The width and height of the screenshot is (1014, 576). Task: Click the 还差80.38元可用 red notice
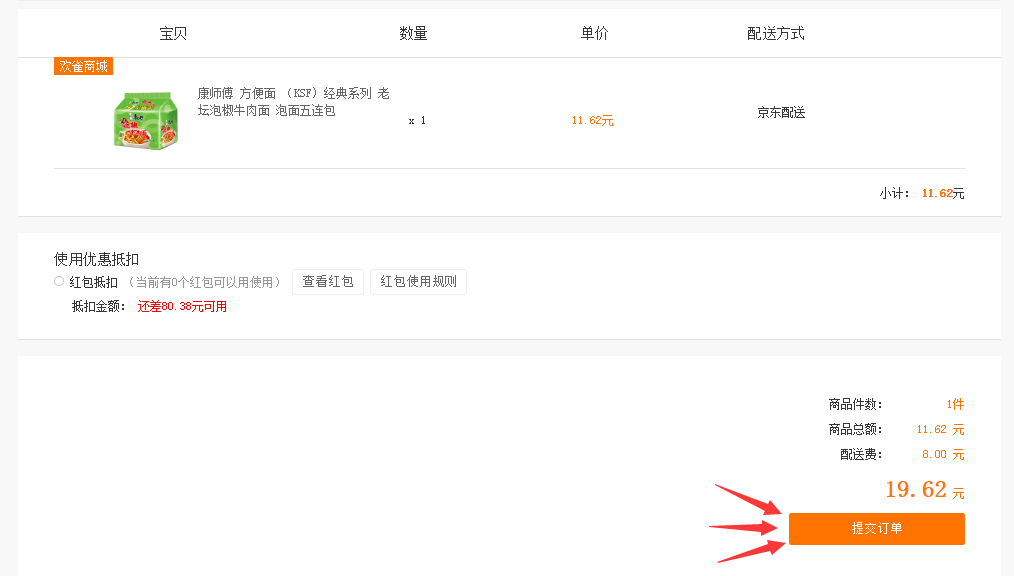click(x=182, y=306)
